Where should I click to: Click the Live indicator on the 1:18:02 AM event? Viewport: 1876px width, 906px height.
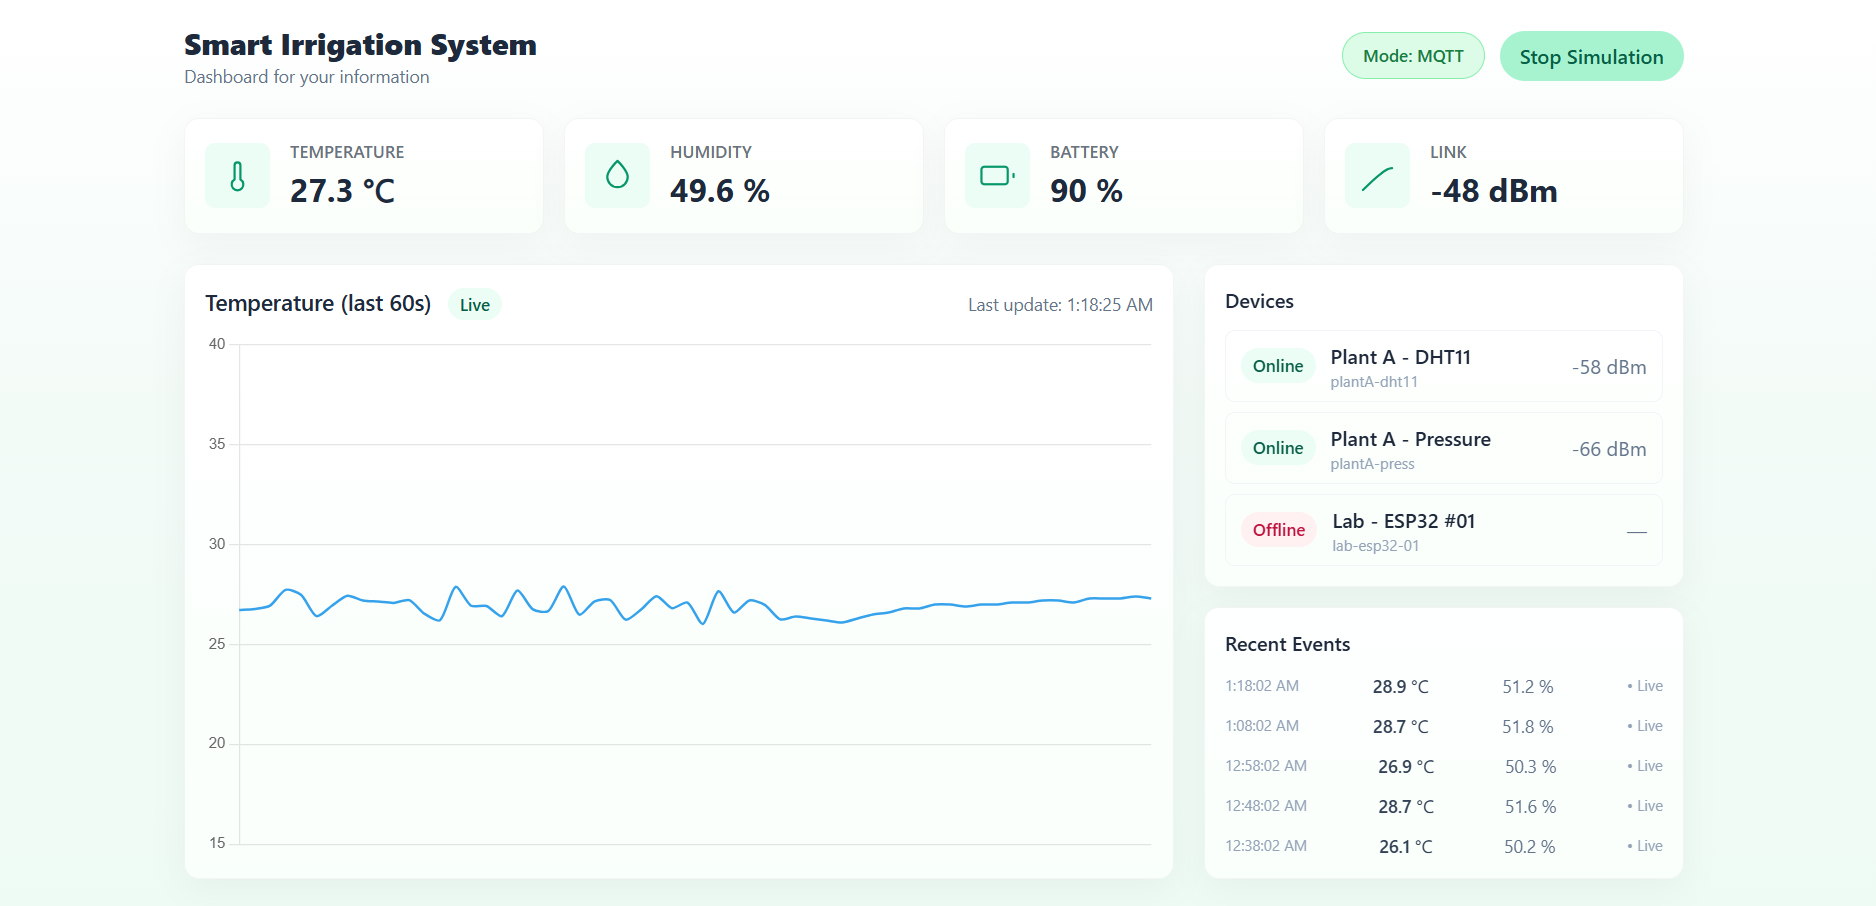(x=1644, y=686)
